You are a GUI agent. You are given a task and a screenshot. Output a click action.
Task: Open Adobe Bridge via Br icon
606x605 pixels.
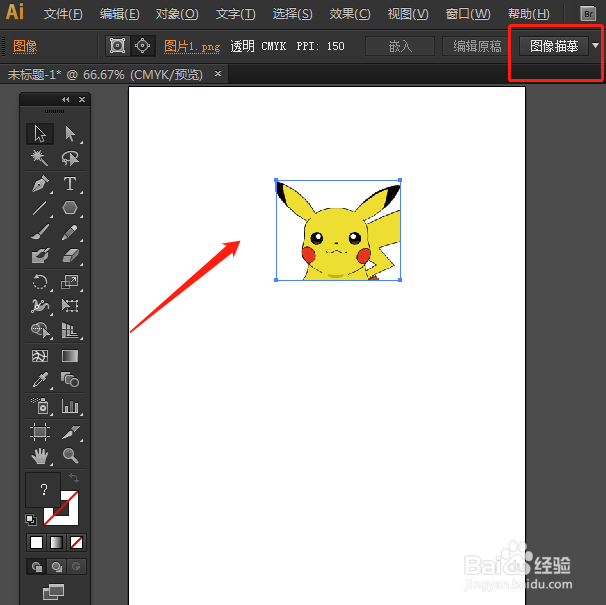588,14
